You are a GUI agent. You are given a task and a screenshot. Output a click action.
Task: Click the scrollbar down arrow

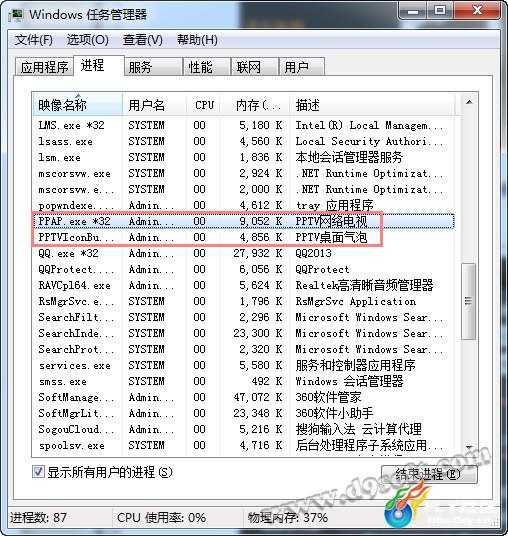coord(469,447)
